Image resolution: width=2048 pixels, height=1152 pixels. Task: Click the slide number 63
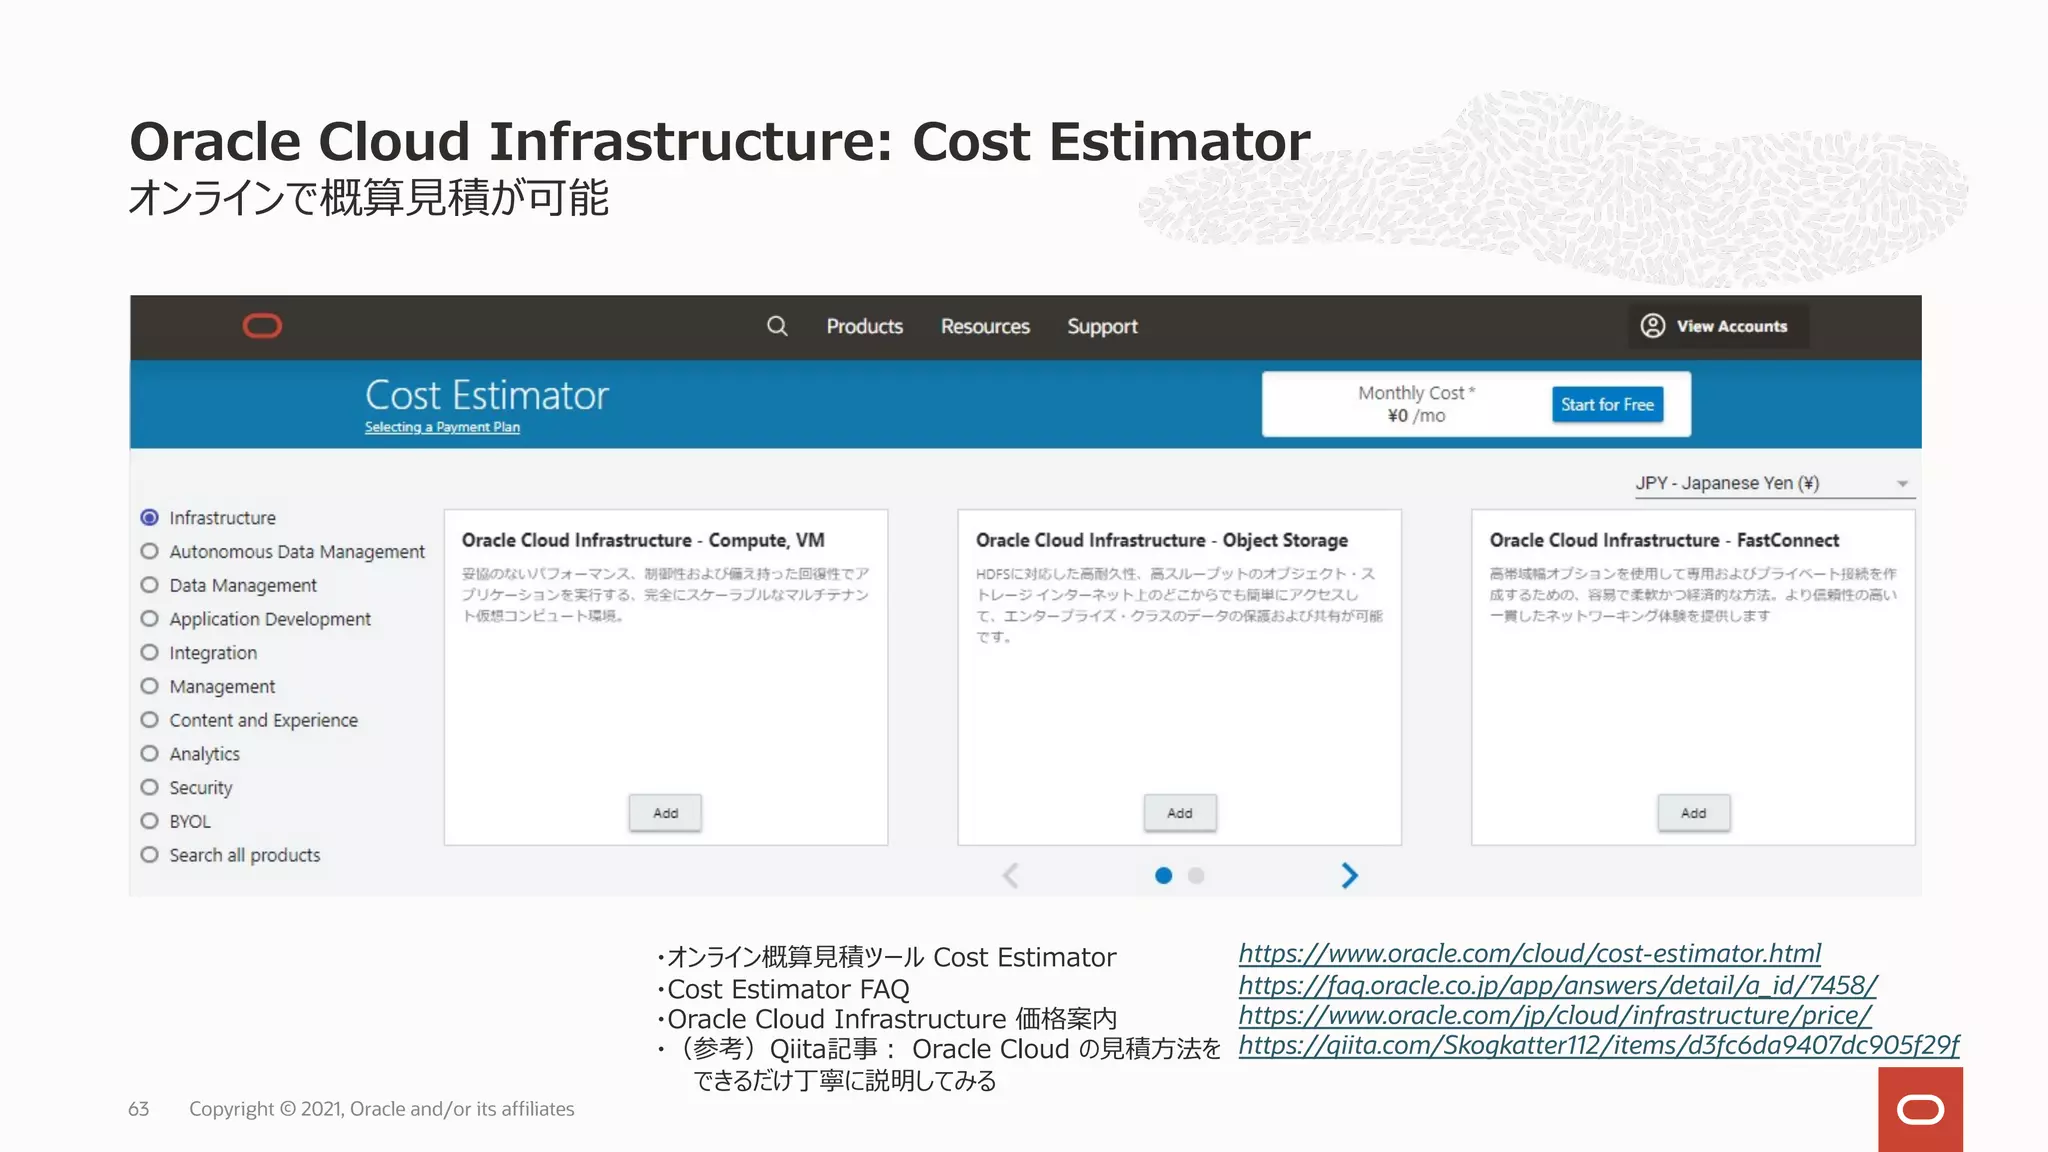138,1109
